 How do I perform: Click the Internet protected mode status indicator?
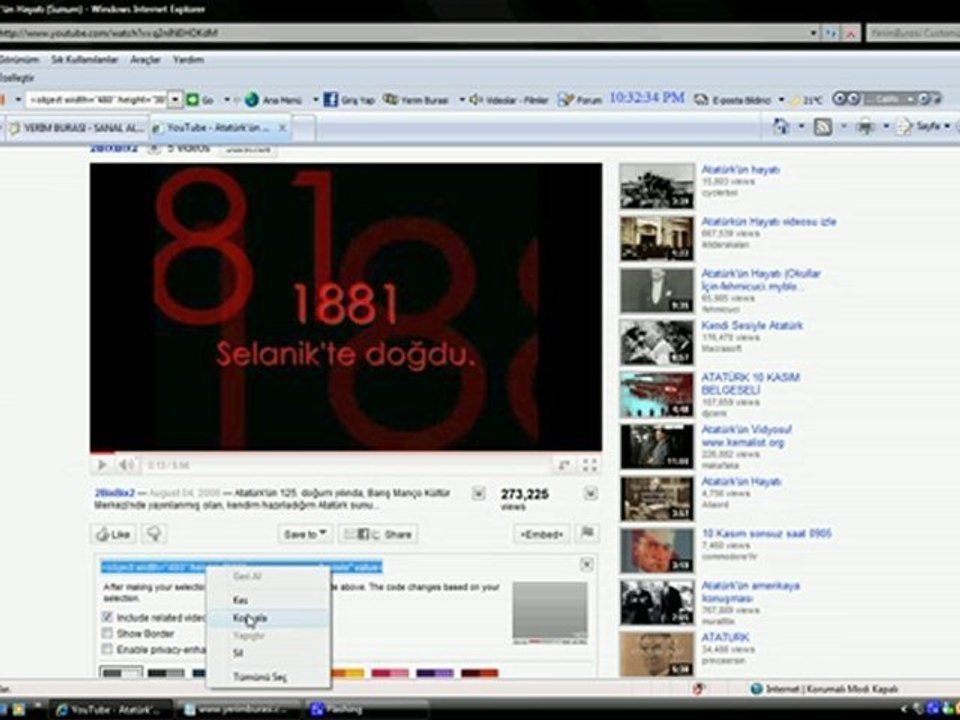824,689
